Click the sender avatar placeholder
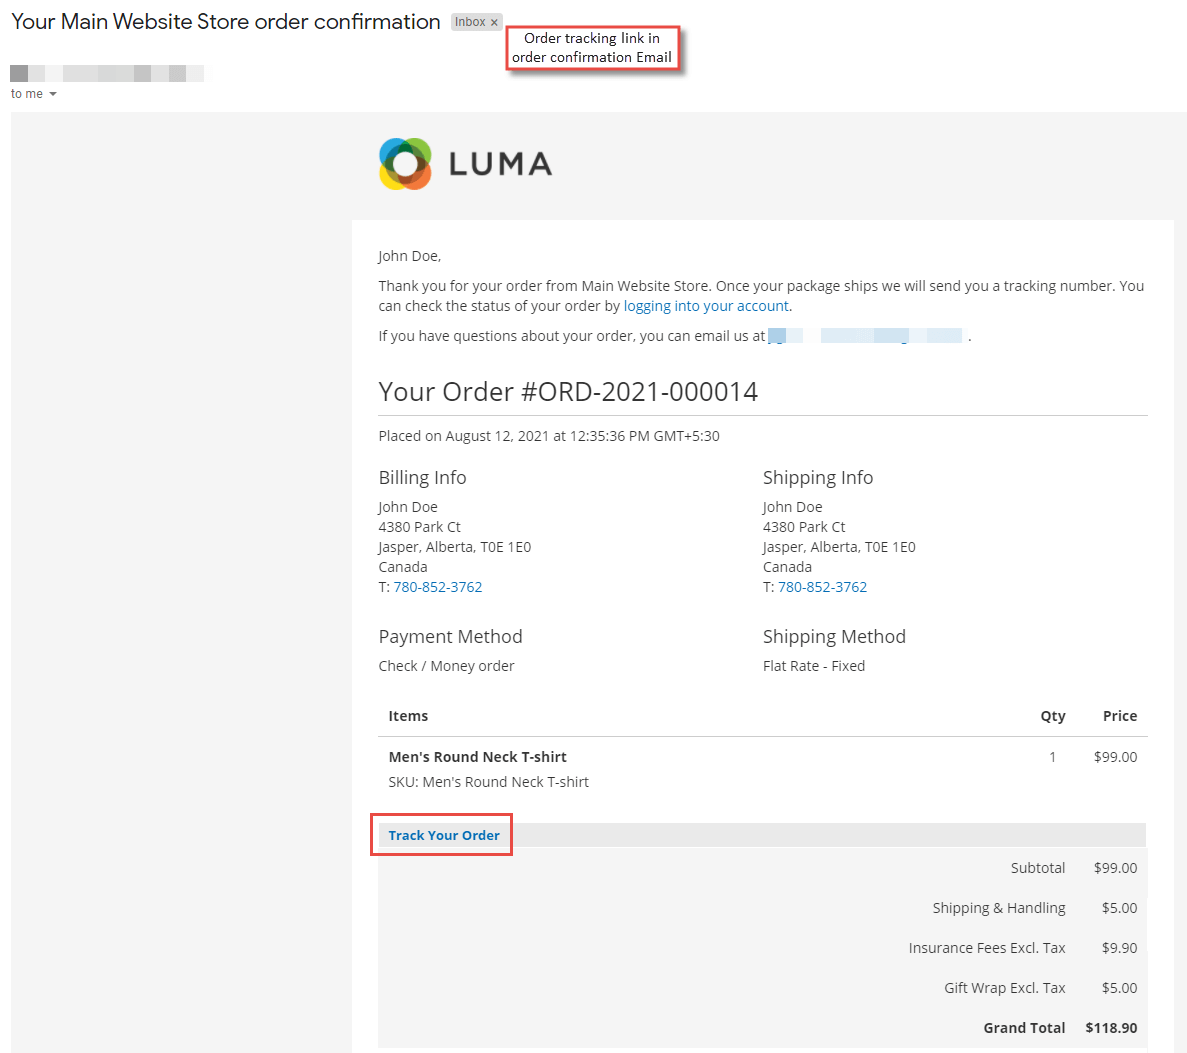 coord(21,72)
